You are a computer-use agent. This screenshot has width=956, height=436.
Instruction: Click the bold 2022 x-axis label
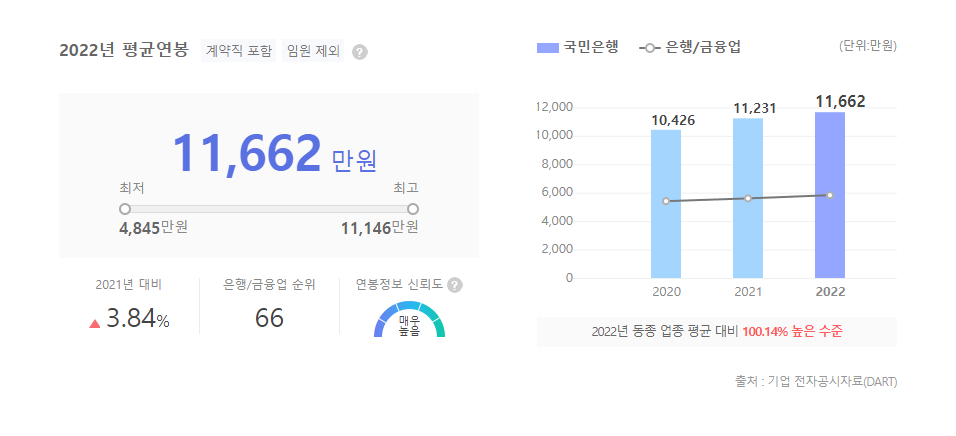(830, 291)
